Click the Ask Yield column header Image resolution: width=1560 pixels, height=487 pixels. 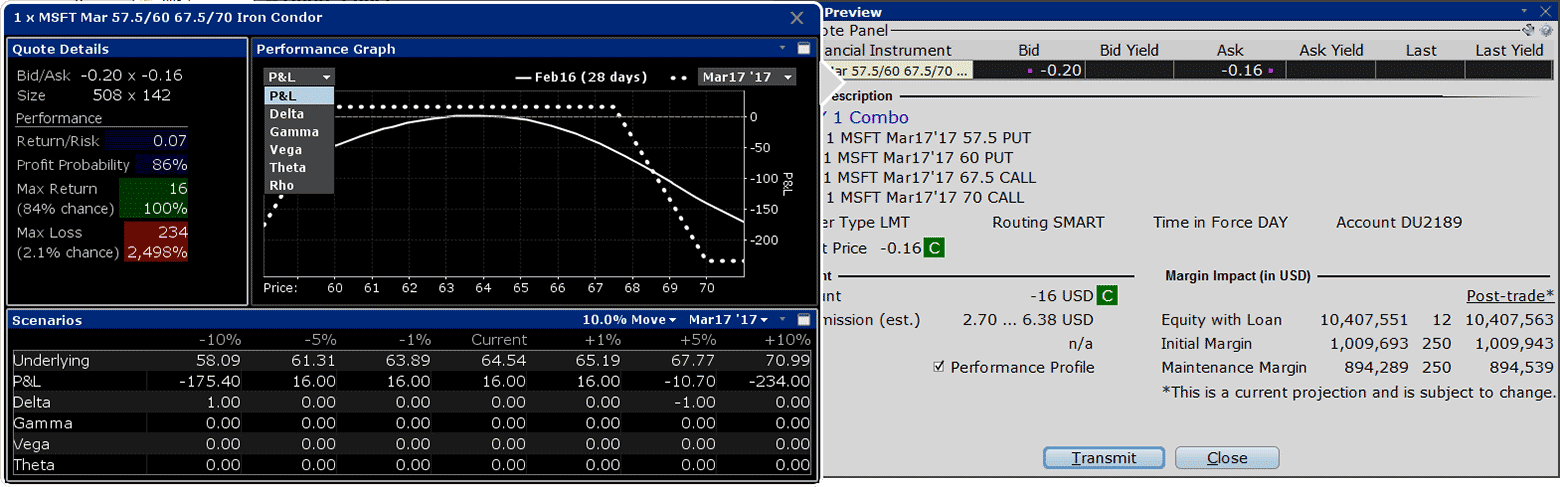tap(1331, 50)
